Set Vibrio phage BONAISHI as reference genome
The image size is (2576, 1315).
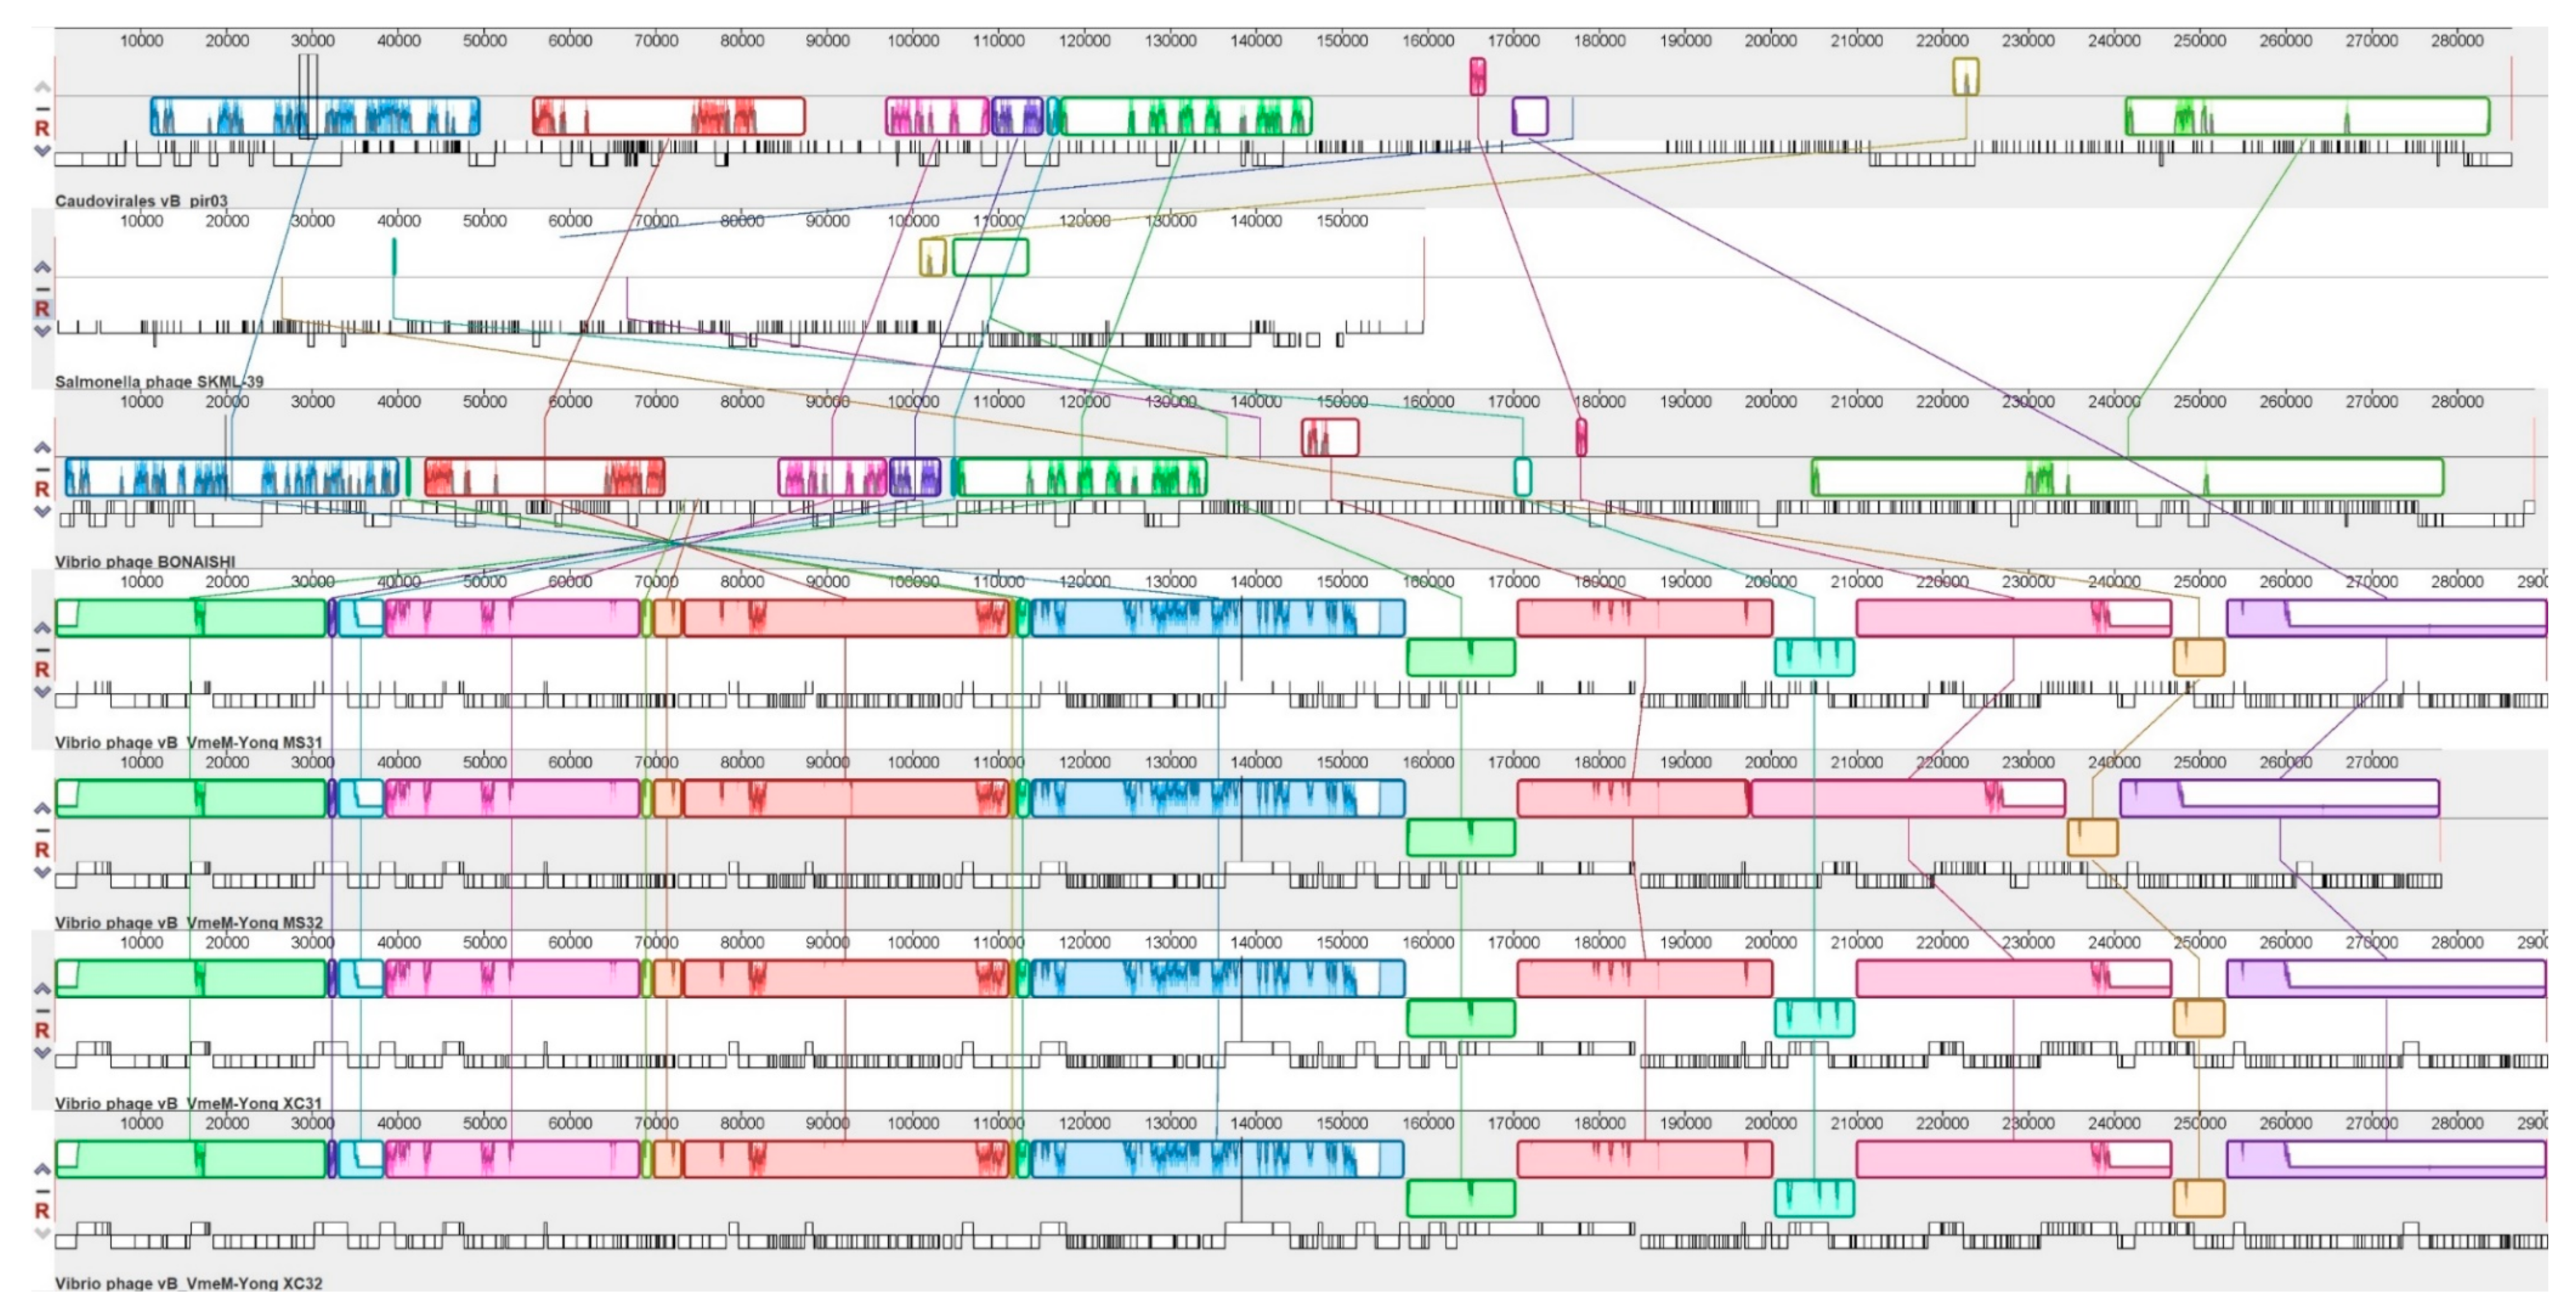pos(42,489)
